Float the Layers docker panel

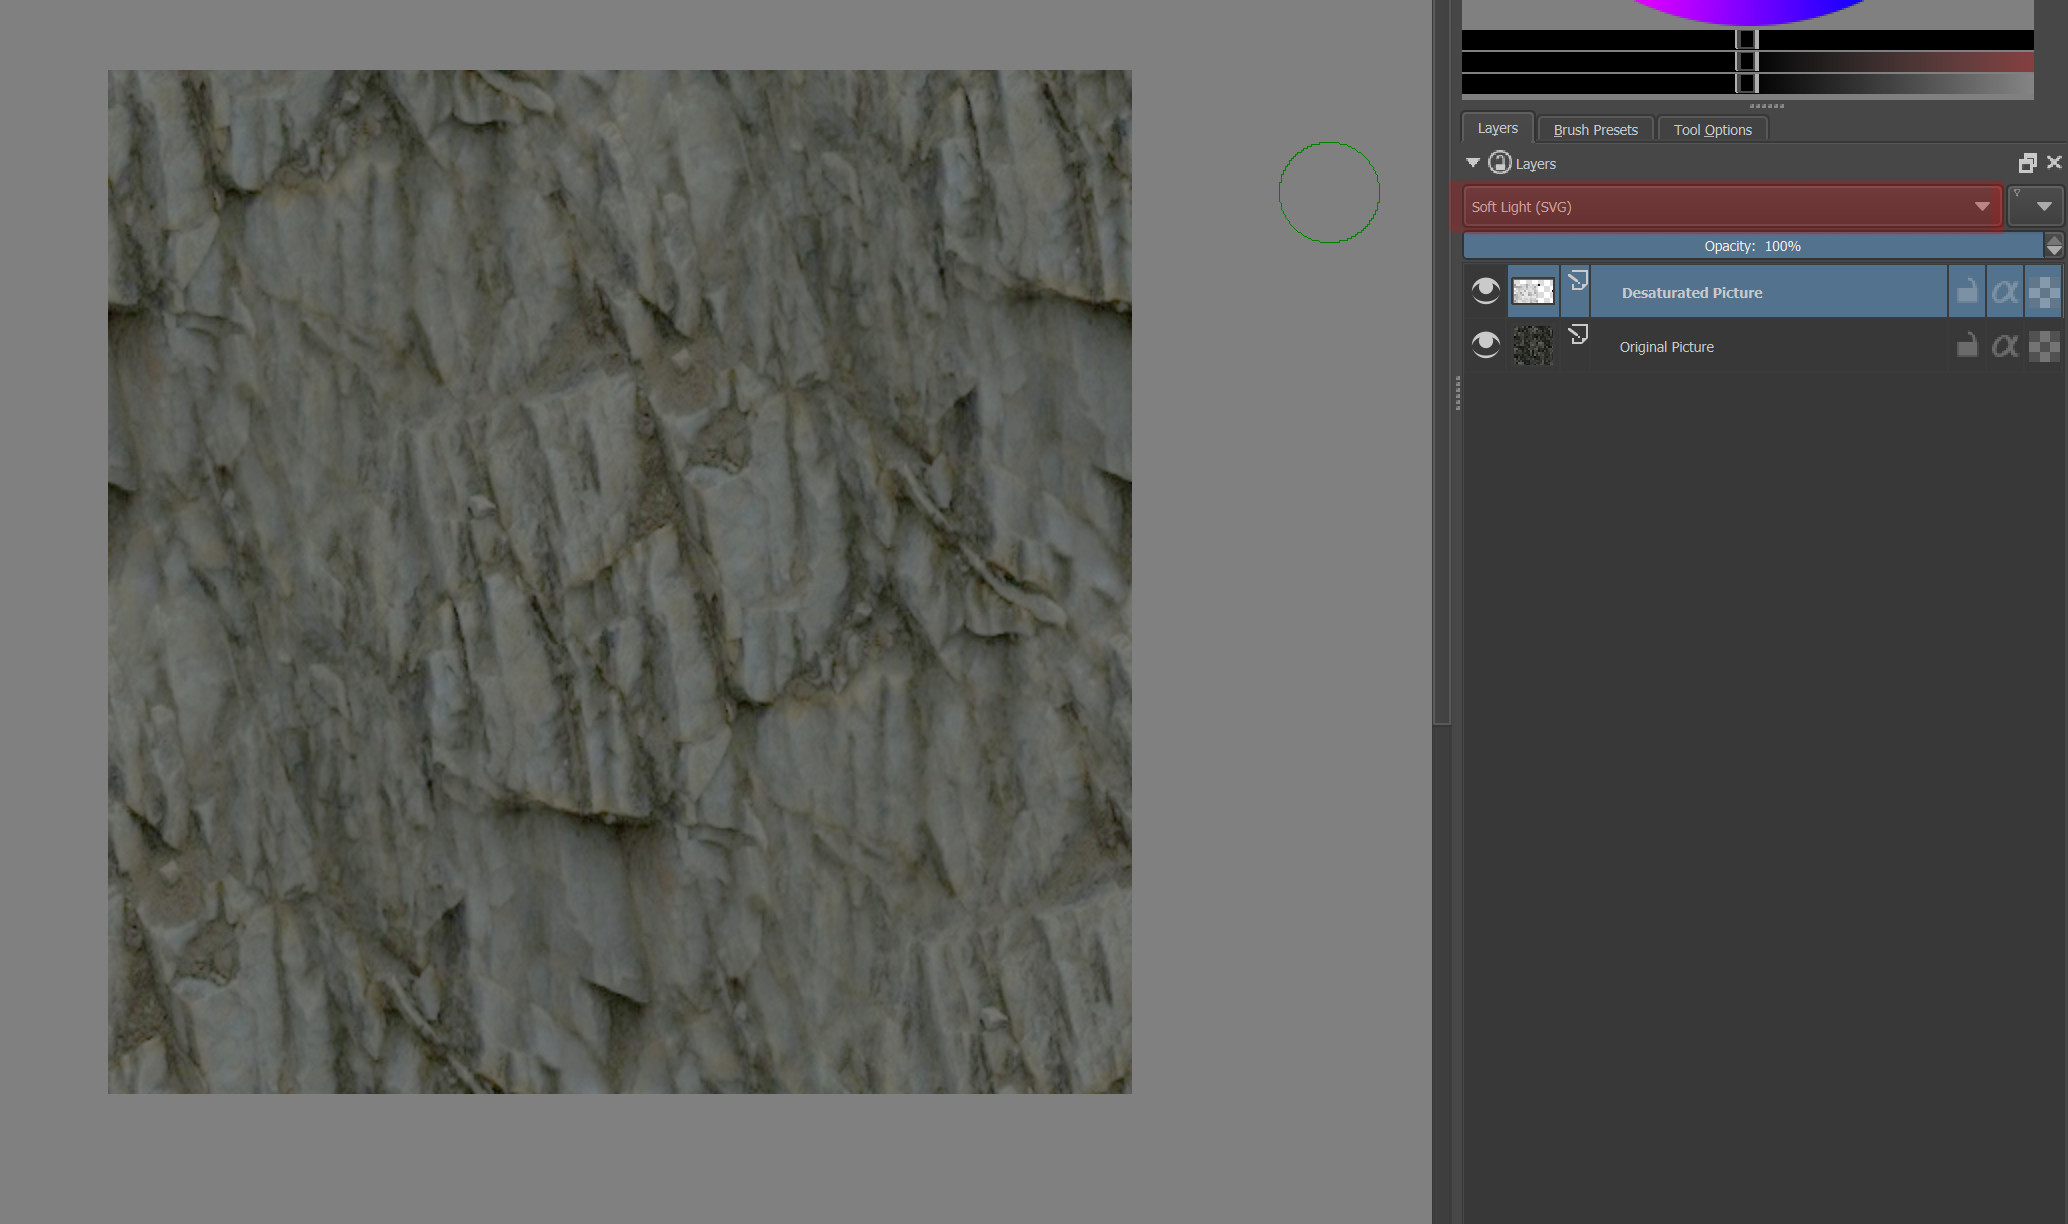tap(2027, 163)
